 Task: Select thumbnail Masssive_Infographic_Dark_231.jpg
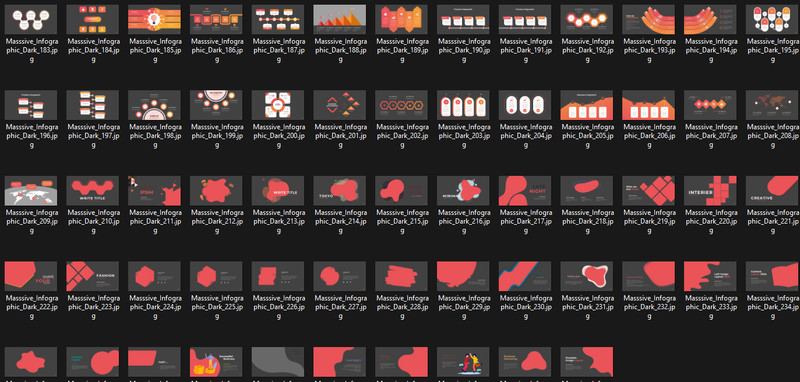[x=586, y=276]
